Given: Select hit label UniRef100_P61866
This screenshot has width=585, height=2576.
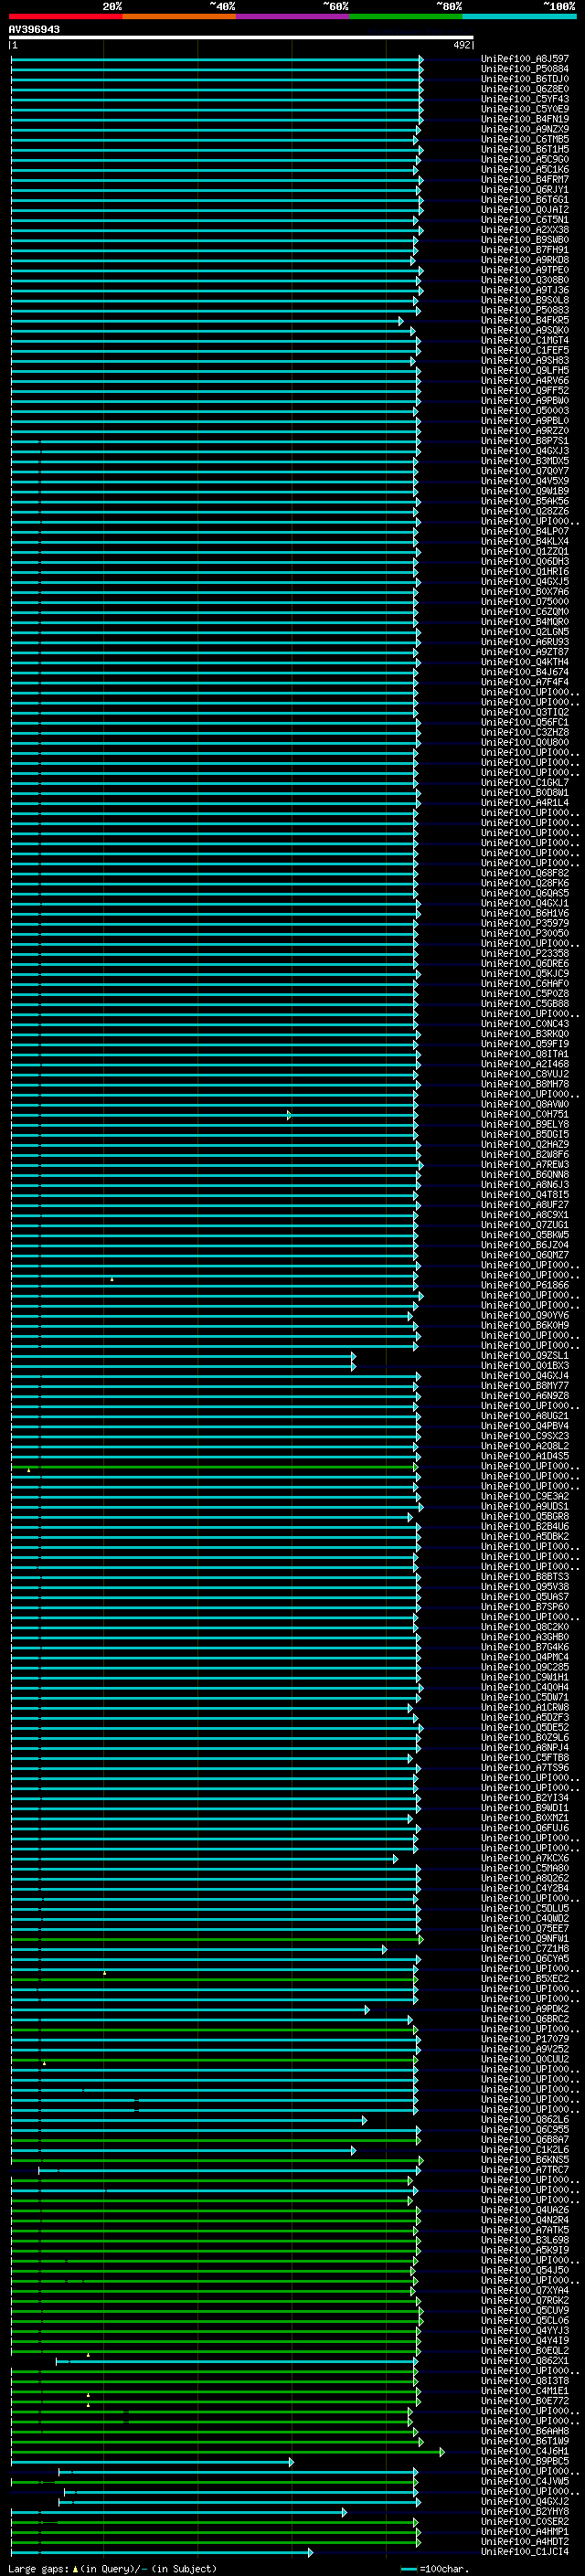Looking at the screenshot, I should [525, 1285].
